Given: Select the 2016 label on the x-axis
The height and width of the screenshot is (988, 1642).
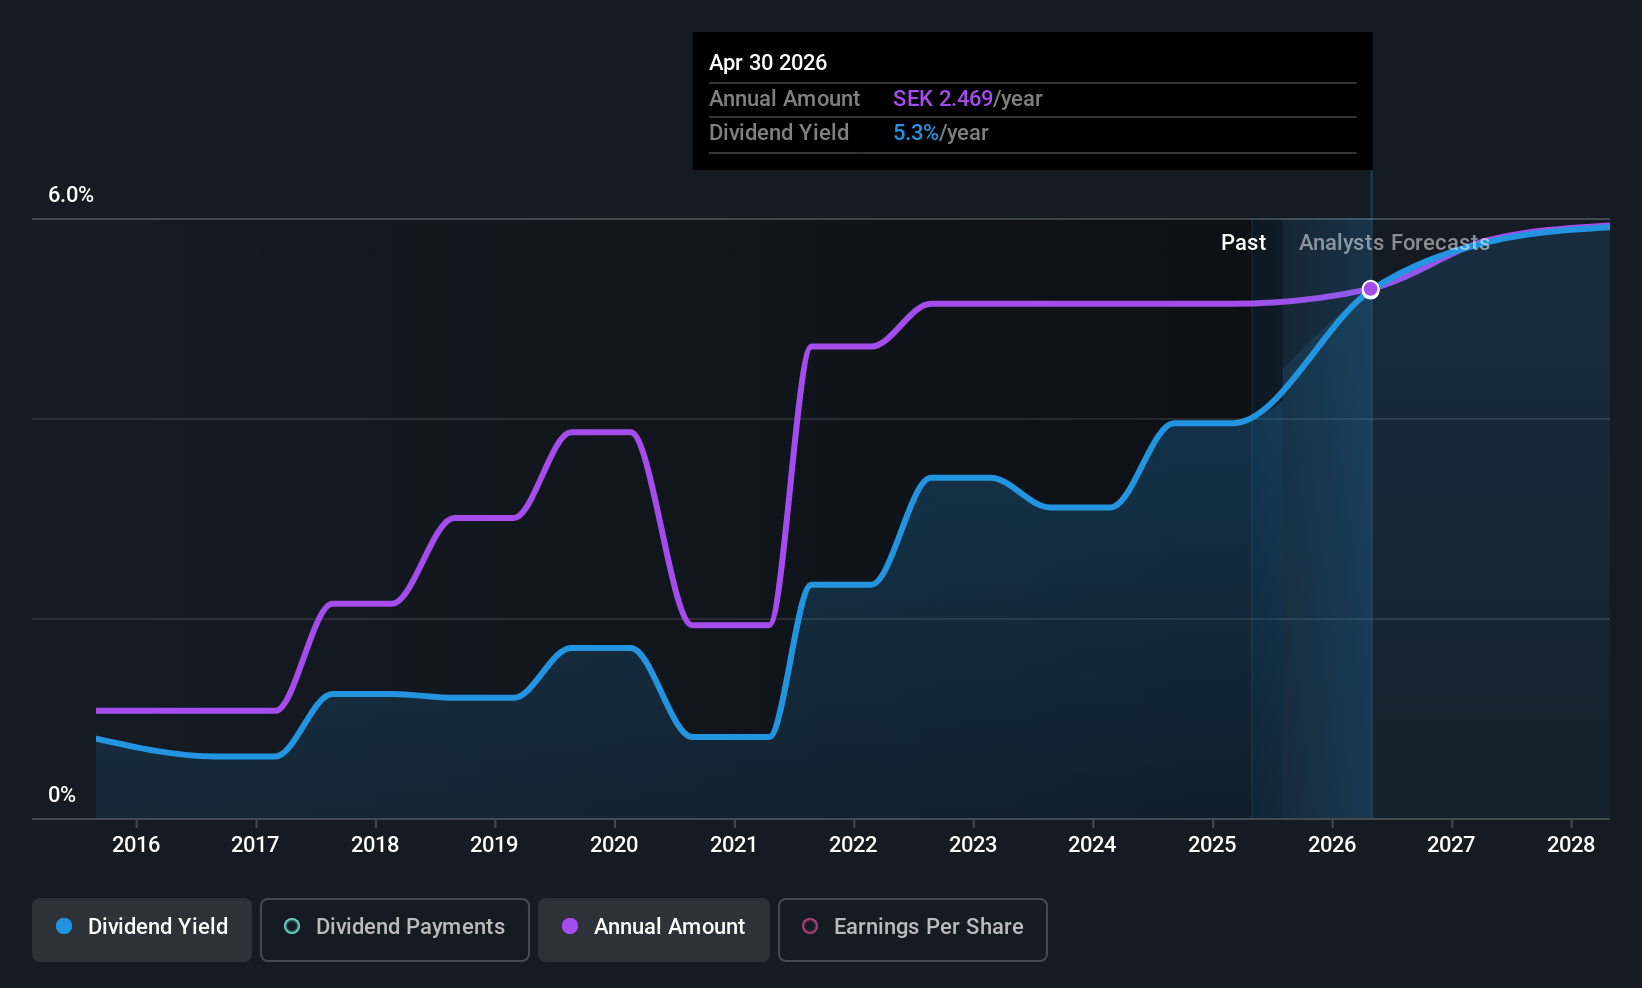Looking at the screenshot, I should point(136,844).
